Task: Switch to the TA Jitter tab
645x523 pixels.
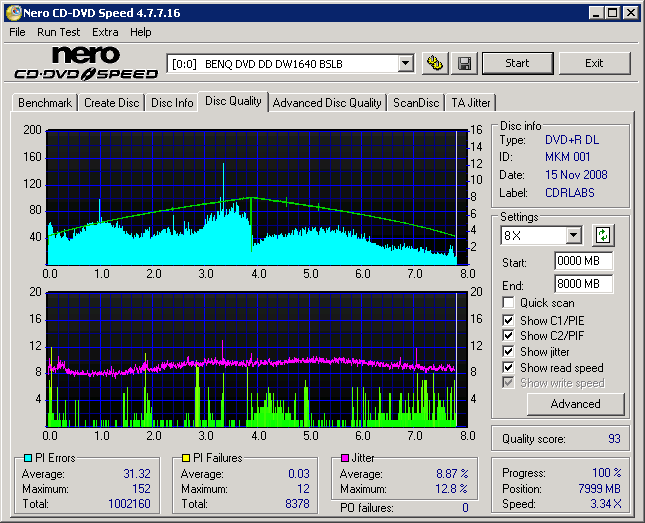Action: coord(471,103)
